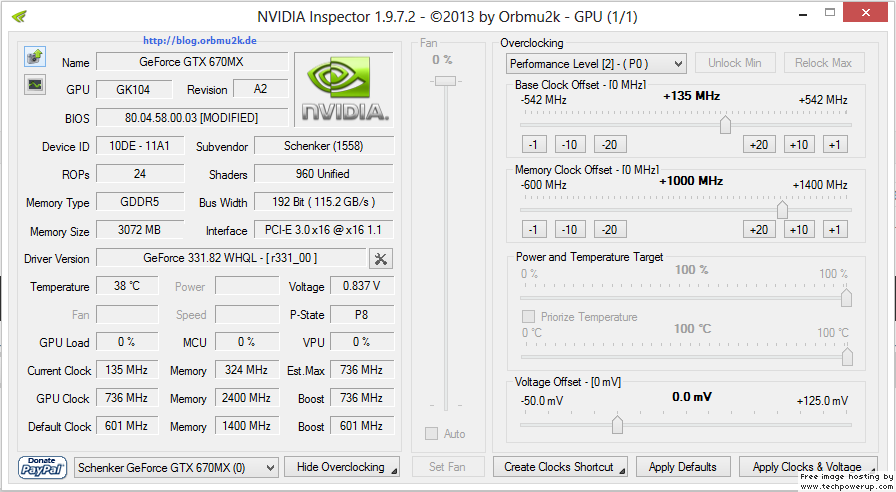Viewport: 896px width, 492px height.
Task: Click the Base Clock Offset slider handle
Action: [725, 124]
